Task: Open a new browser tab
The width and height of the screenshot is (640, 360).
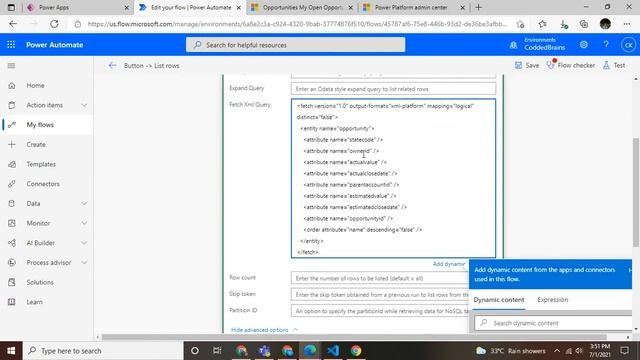Action: 478,7
